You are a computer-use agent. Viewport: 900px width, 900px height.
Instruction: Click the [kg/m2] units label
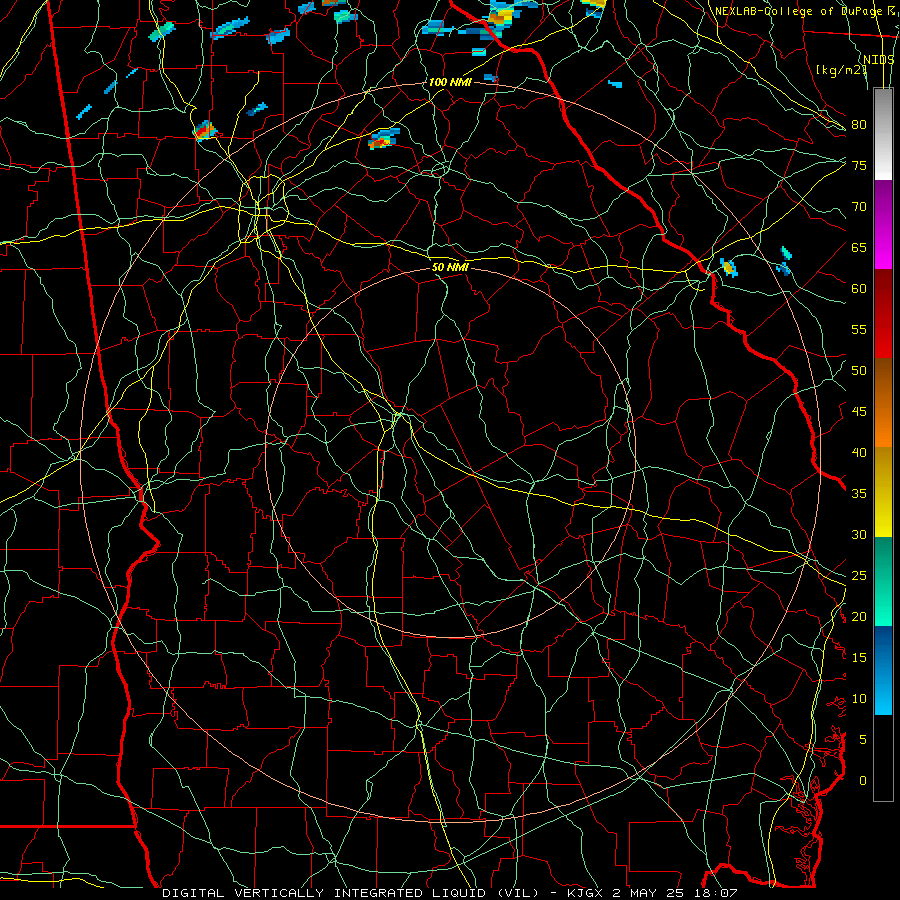coord(841,69)
